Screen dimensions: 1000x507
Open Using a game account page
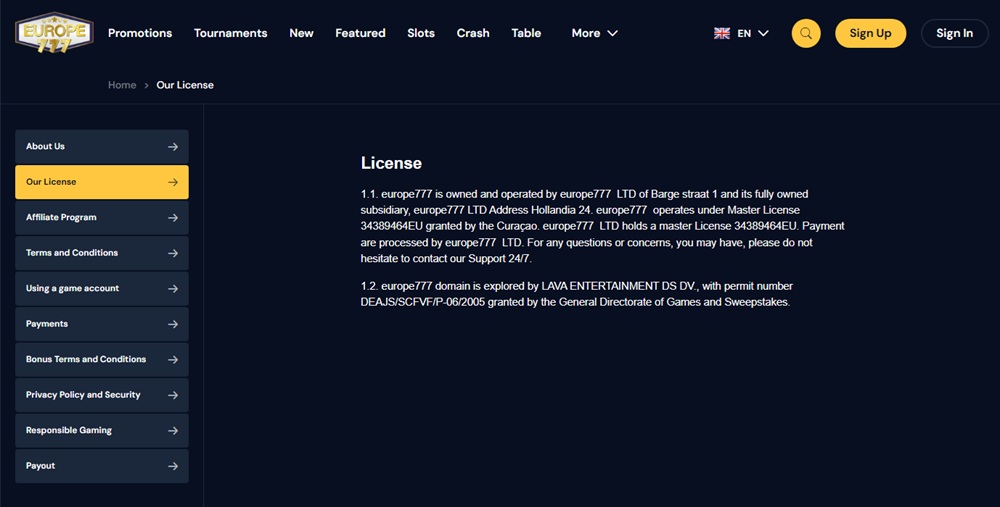102,289
